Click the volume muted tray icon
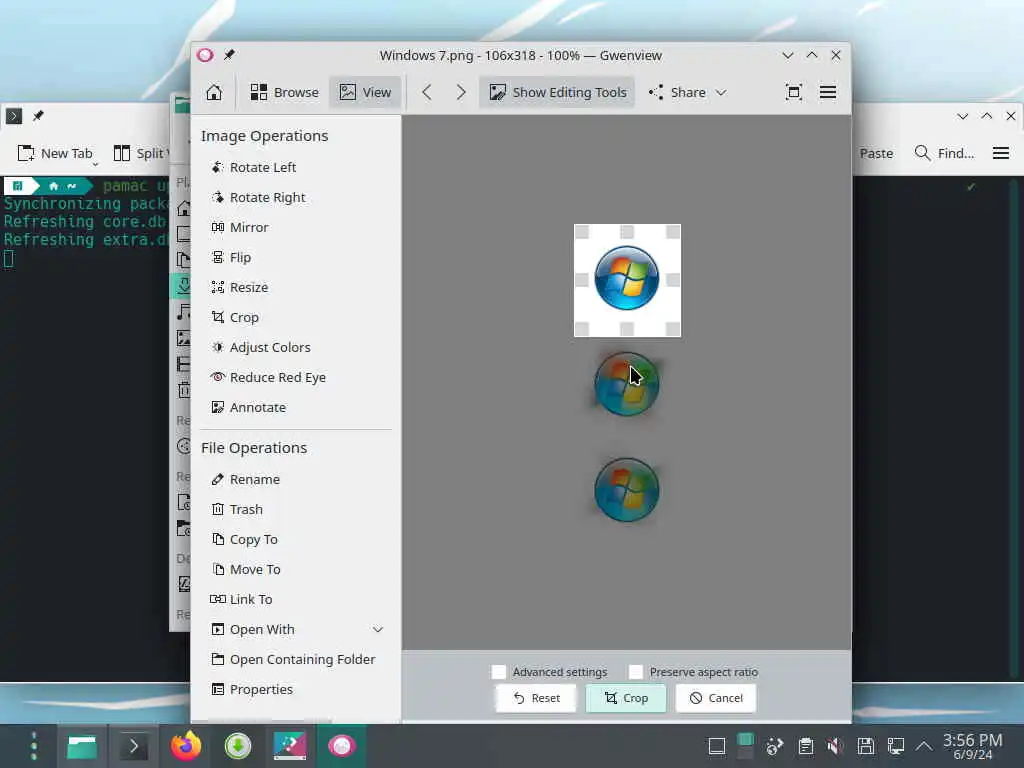 (835, 746)
